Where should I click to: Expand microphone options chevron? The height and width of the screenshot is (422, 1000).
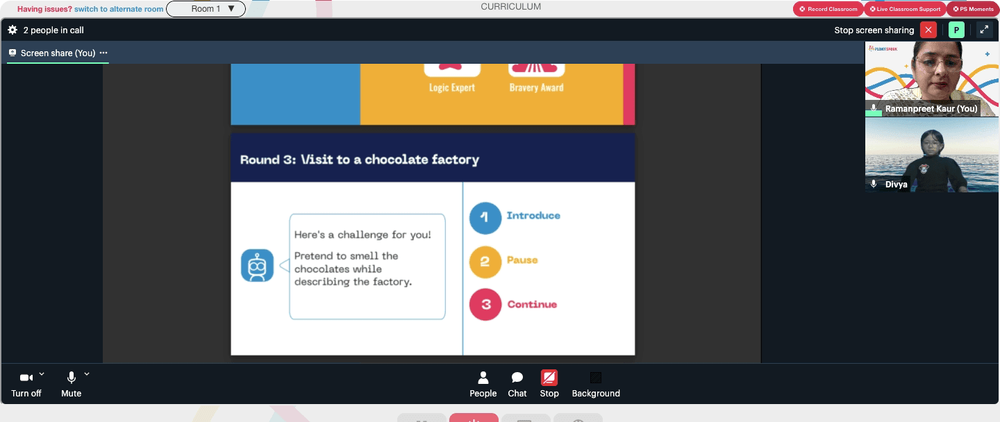[x=87, y=374]
